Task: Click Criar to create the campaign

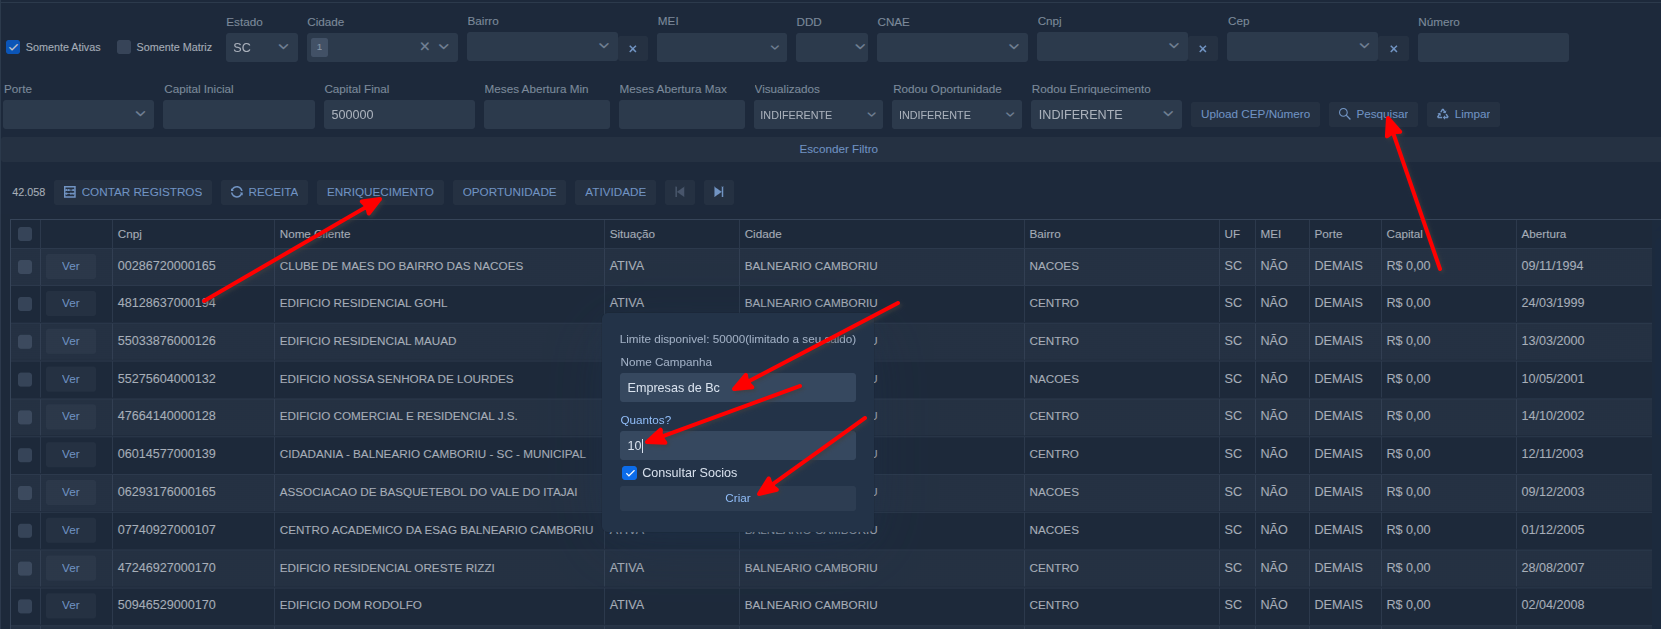Action: [738, 498]
